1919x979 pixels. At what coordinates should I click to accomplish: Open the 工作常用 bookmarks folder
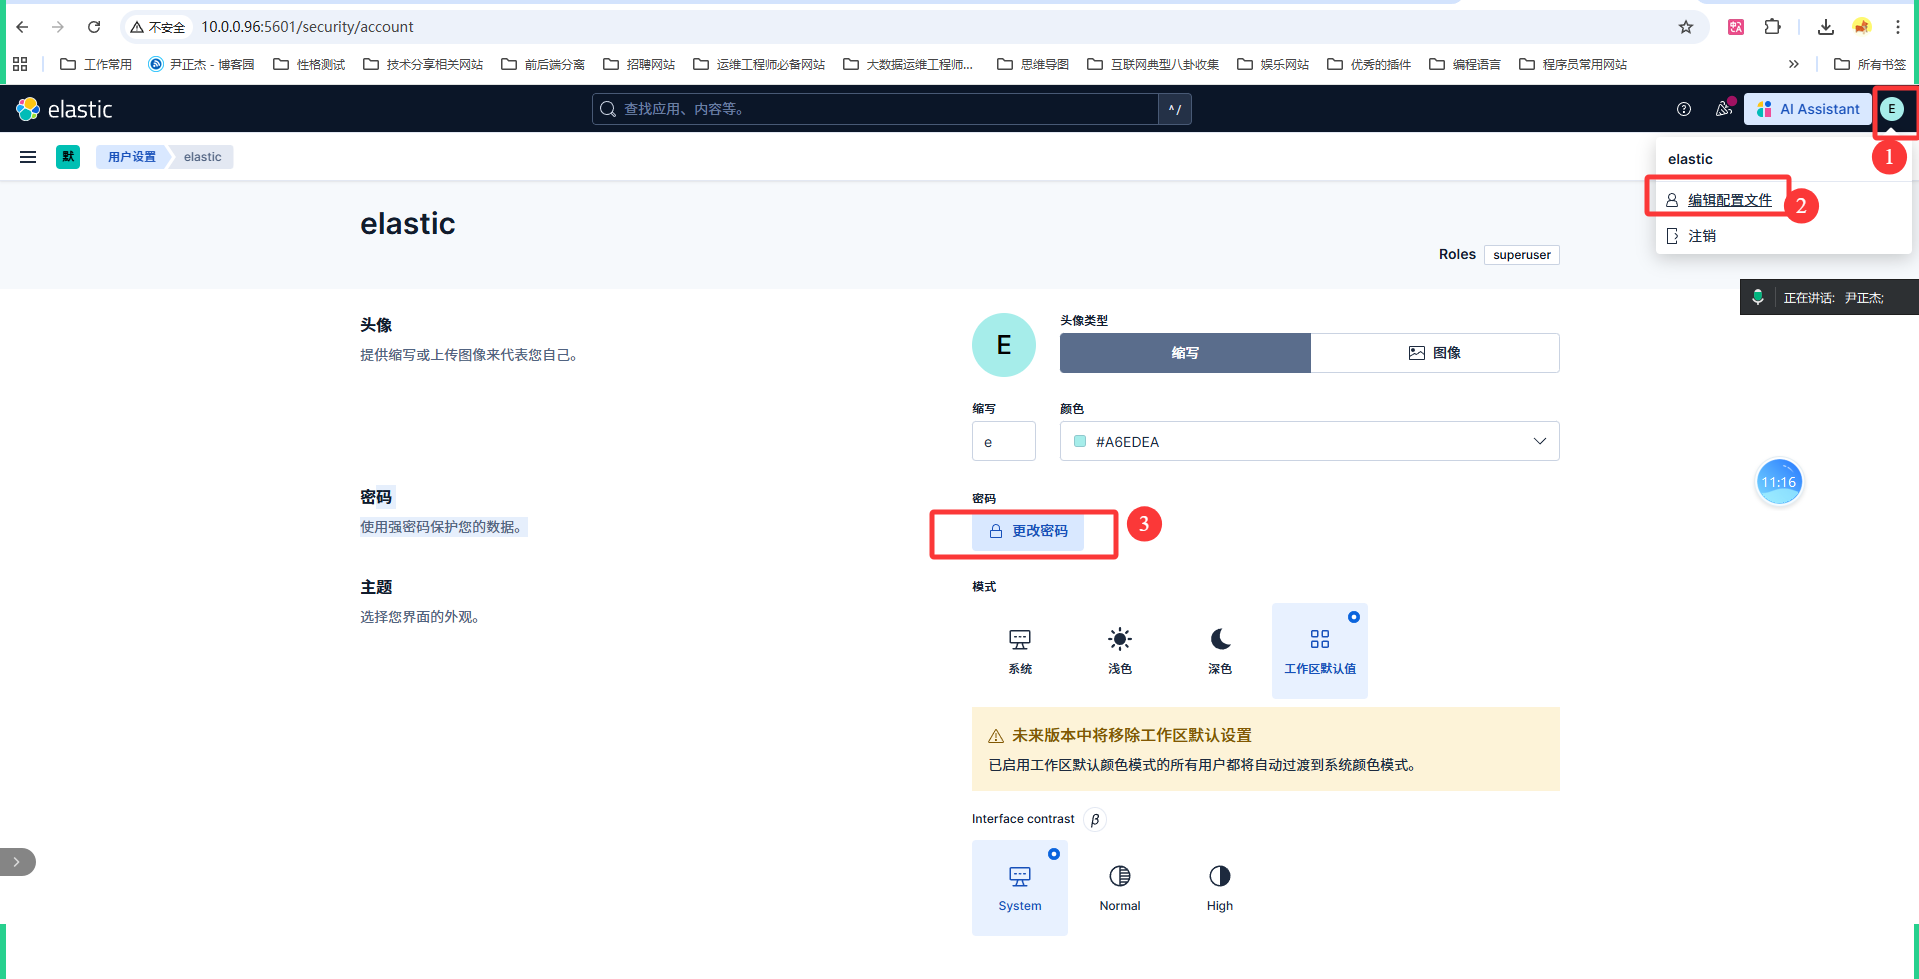96,64
